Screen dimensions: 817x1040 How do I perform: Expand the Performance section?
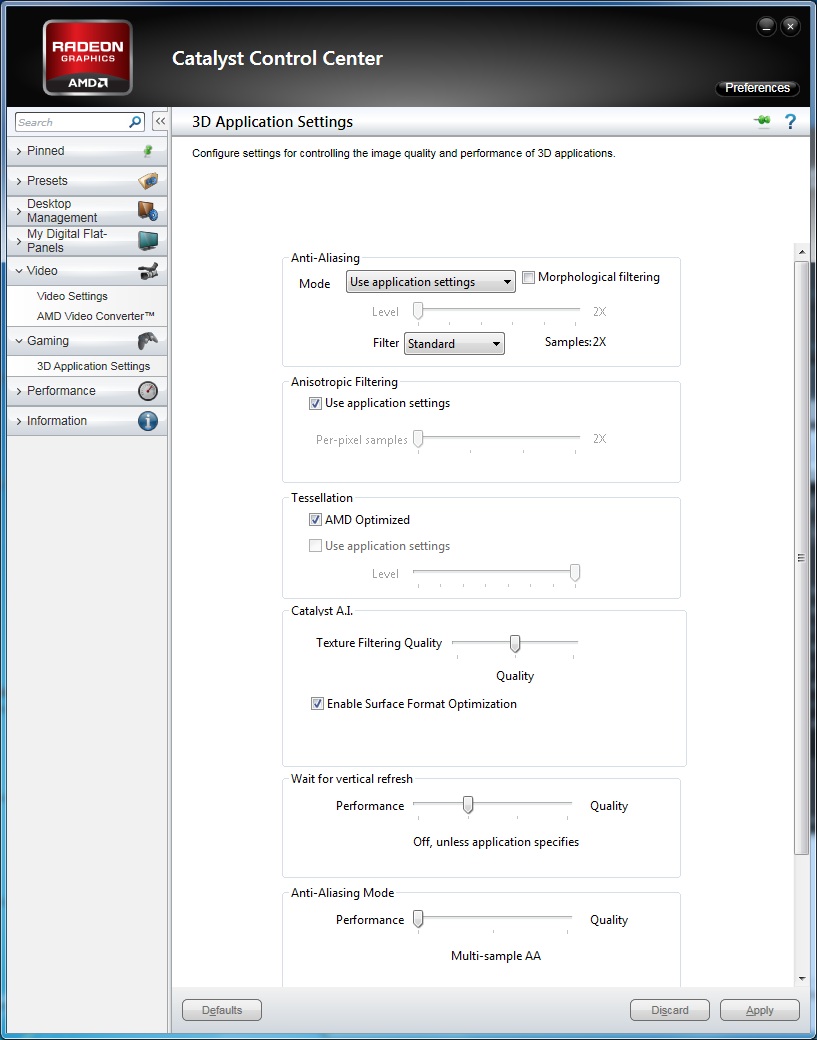(x=87, y=391)
